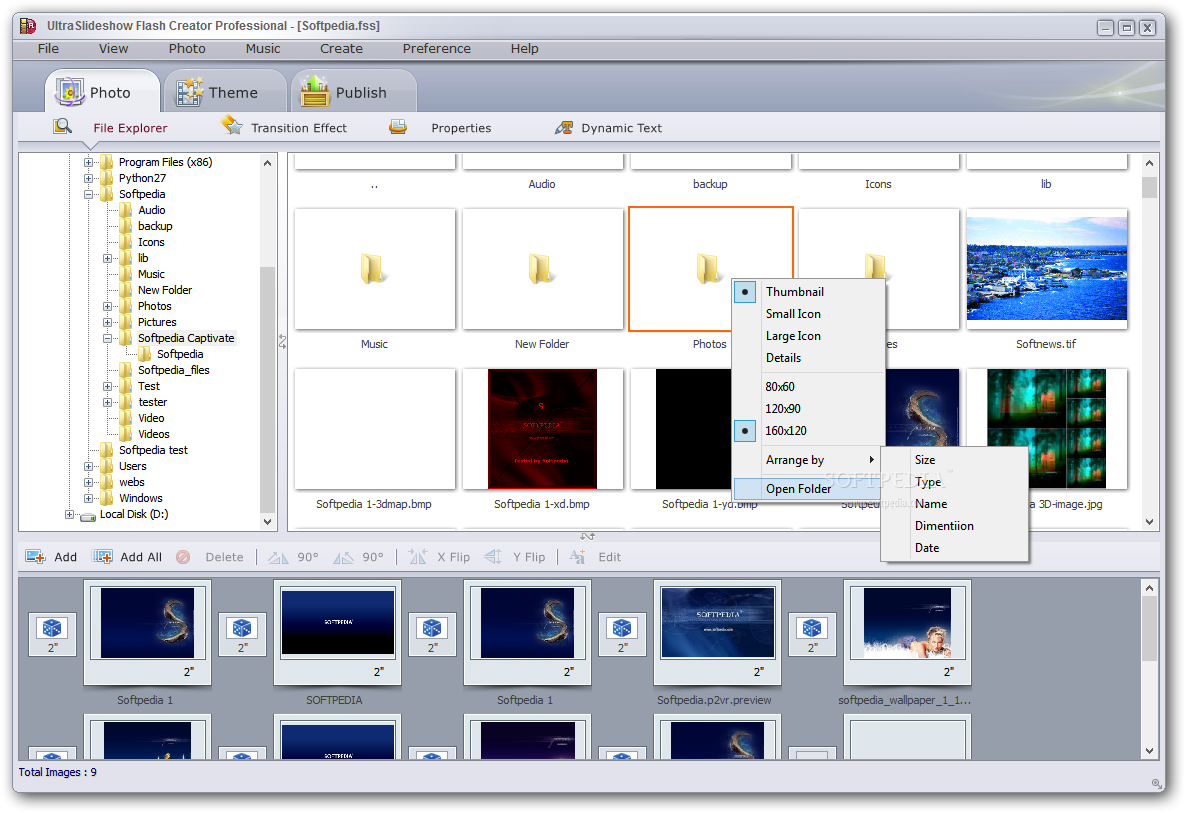Click transition cube icon before softpedia_wallpaper slide
The image size is (1186, 813).
pos(812,628)
